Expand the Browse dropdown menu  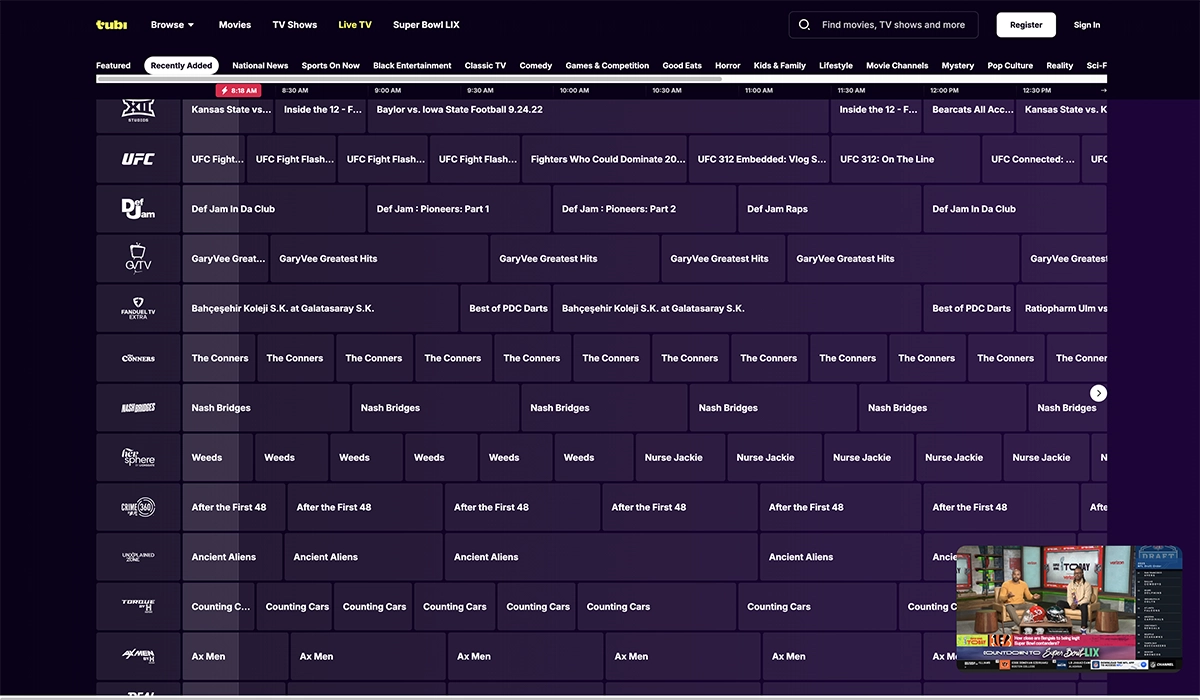172,25
